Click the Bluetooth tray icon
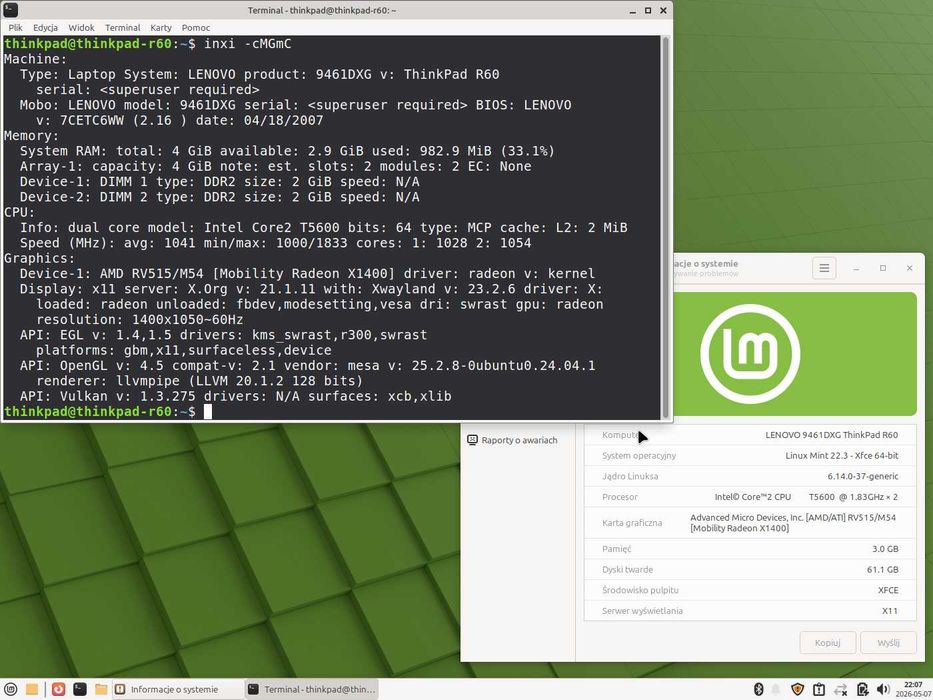 759,689
